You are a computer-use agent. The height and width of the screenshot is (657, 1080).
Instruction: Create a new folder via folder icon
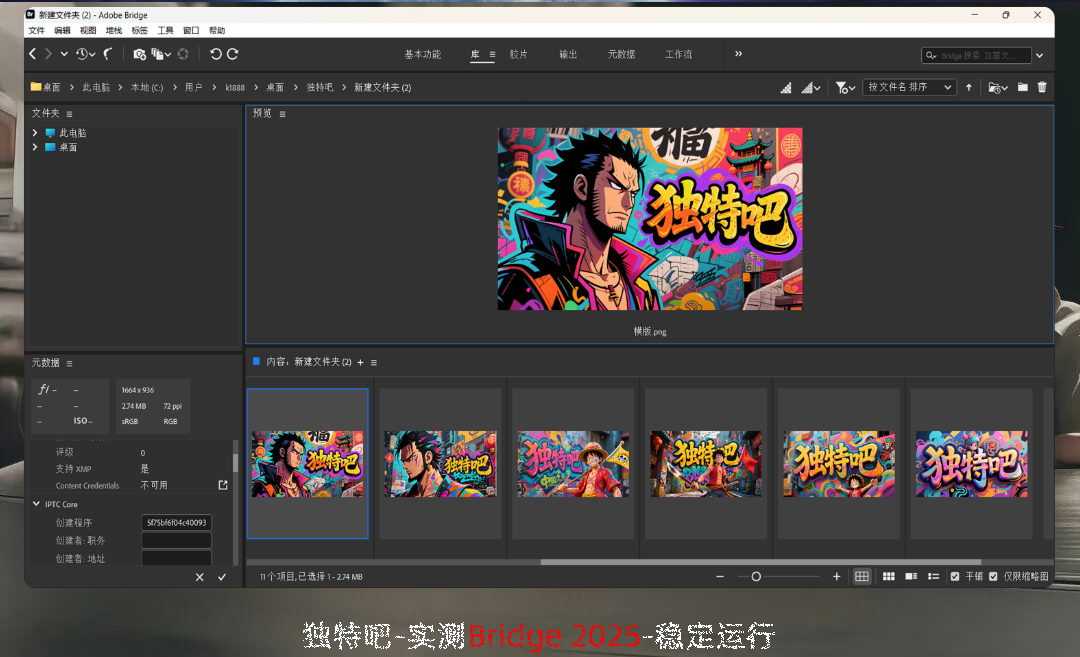pyautogui.click(x=1023, y=87)
